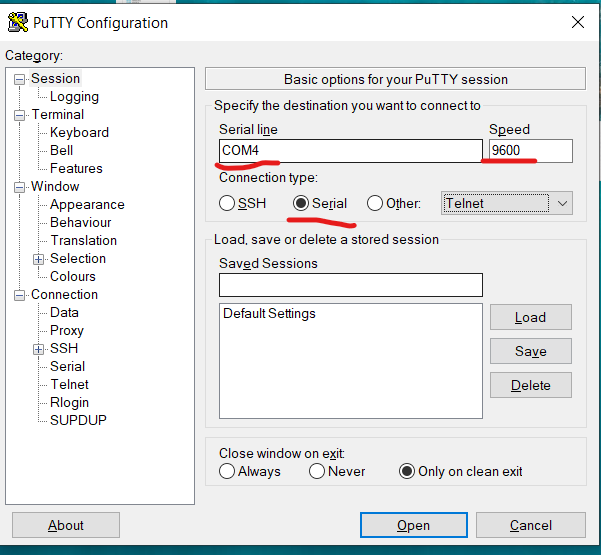Image resolution: width=601 pixels, height=555 pixels.
Task: Set close window on exit to Always
Action: tap(228, 471)
